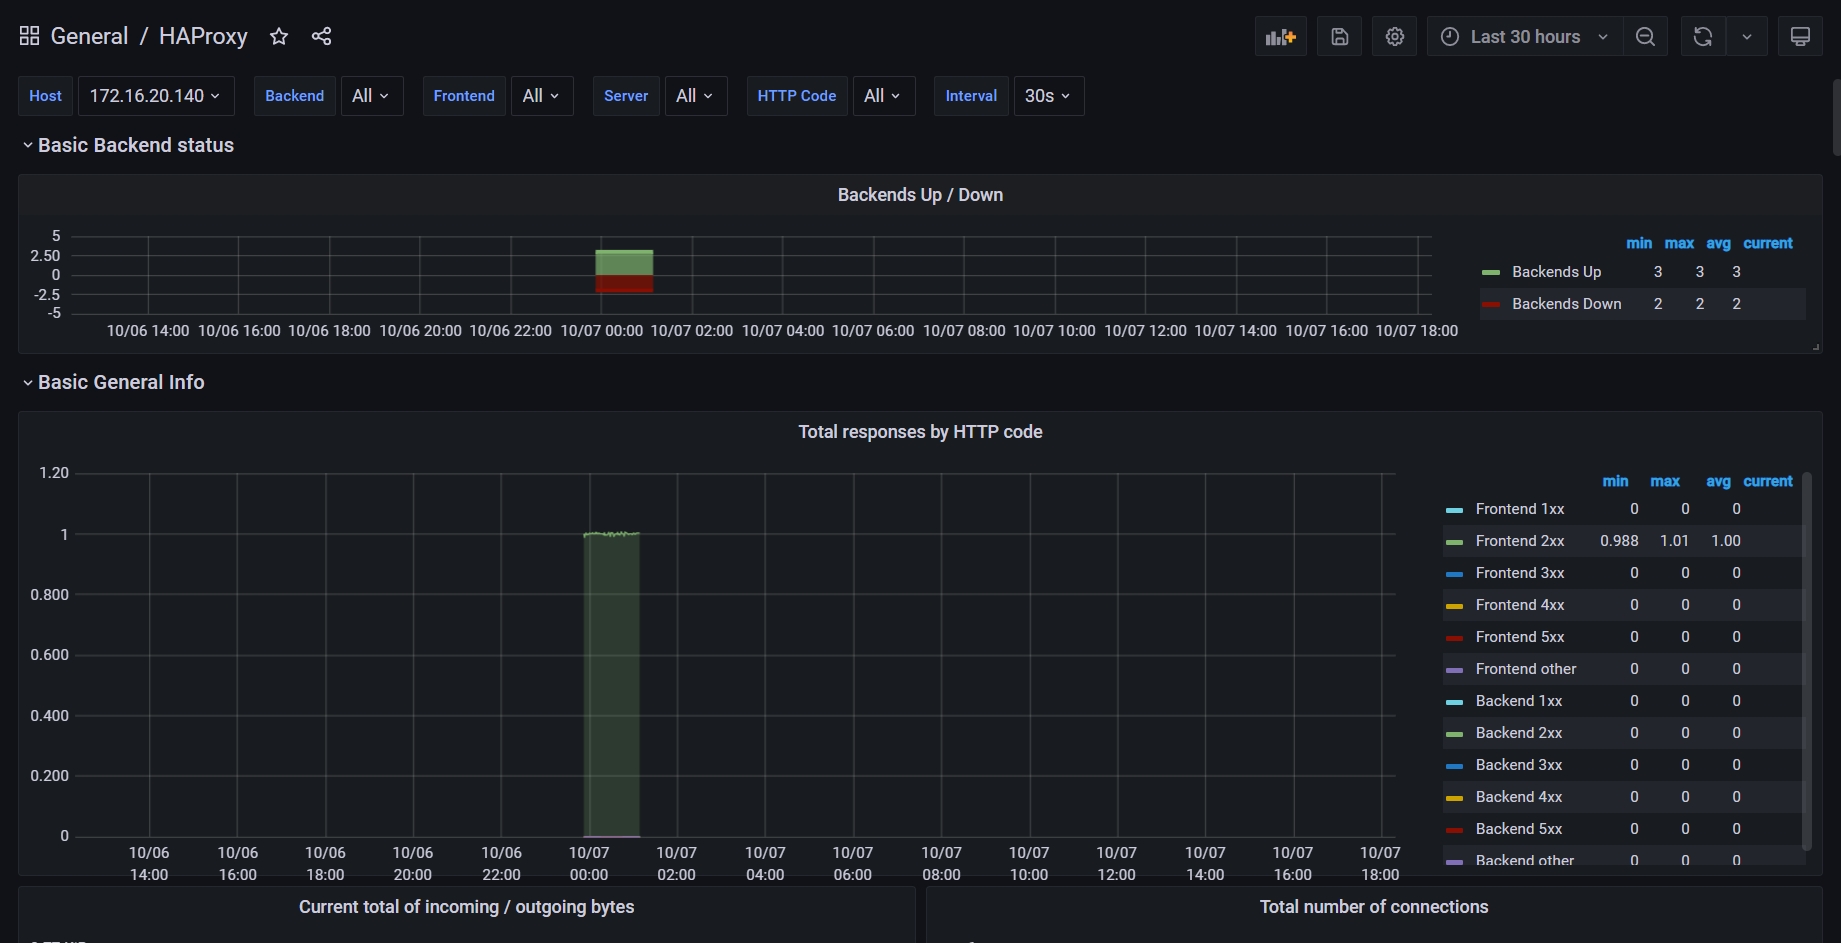Toggle Frontend 2xx series visibility
This screenshot has height=943, width=1841.
pyautogui.click(x=1520, y=540)
